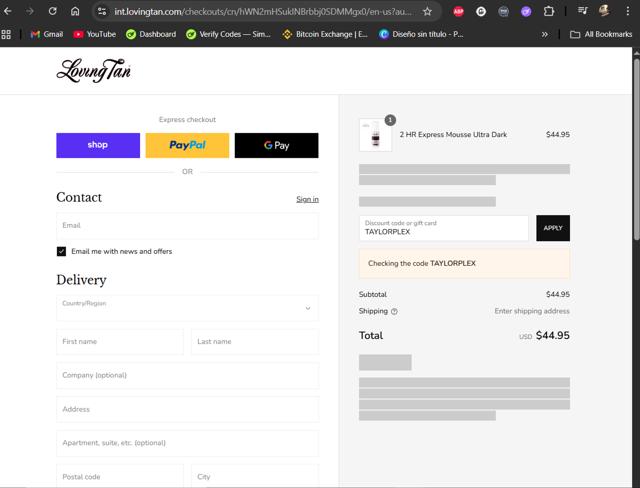
Task: Click the Apartment, suite field
Action: [x=187, y=443]
